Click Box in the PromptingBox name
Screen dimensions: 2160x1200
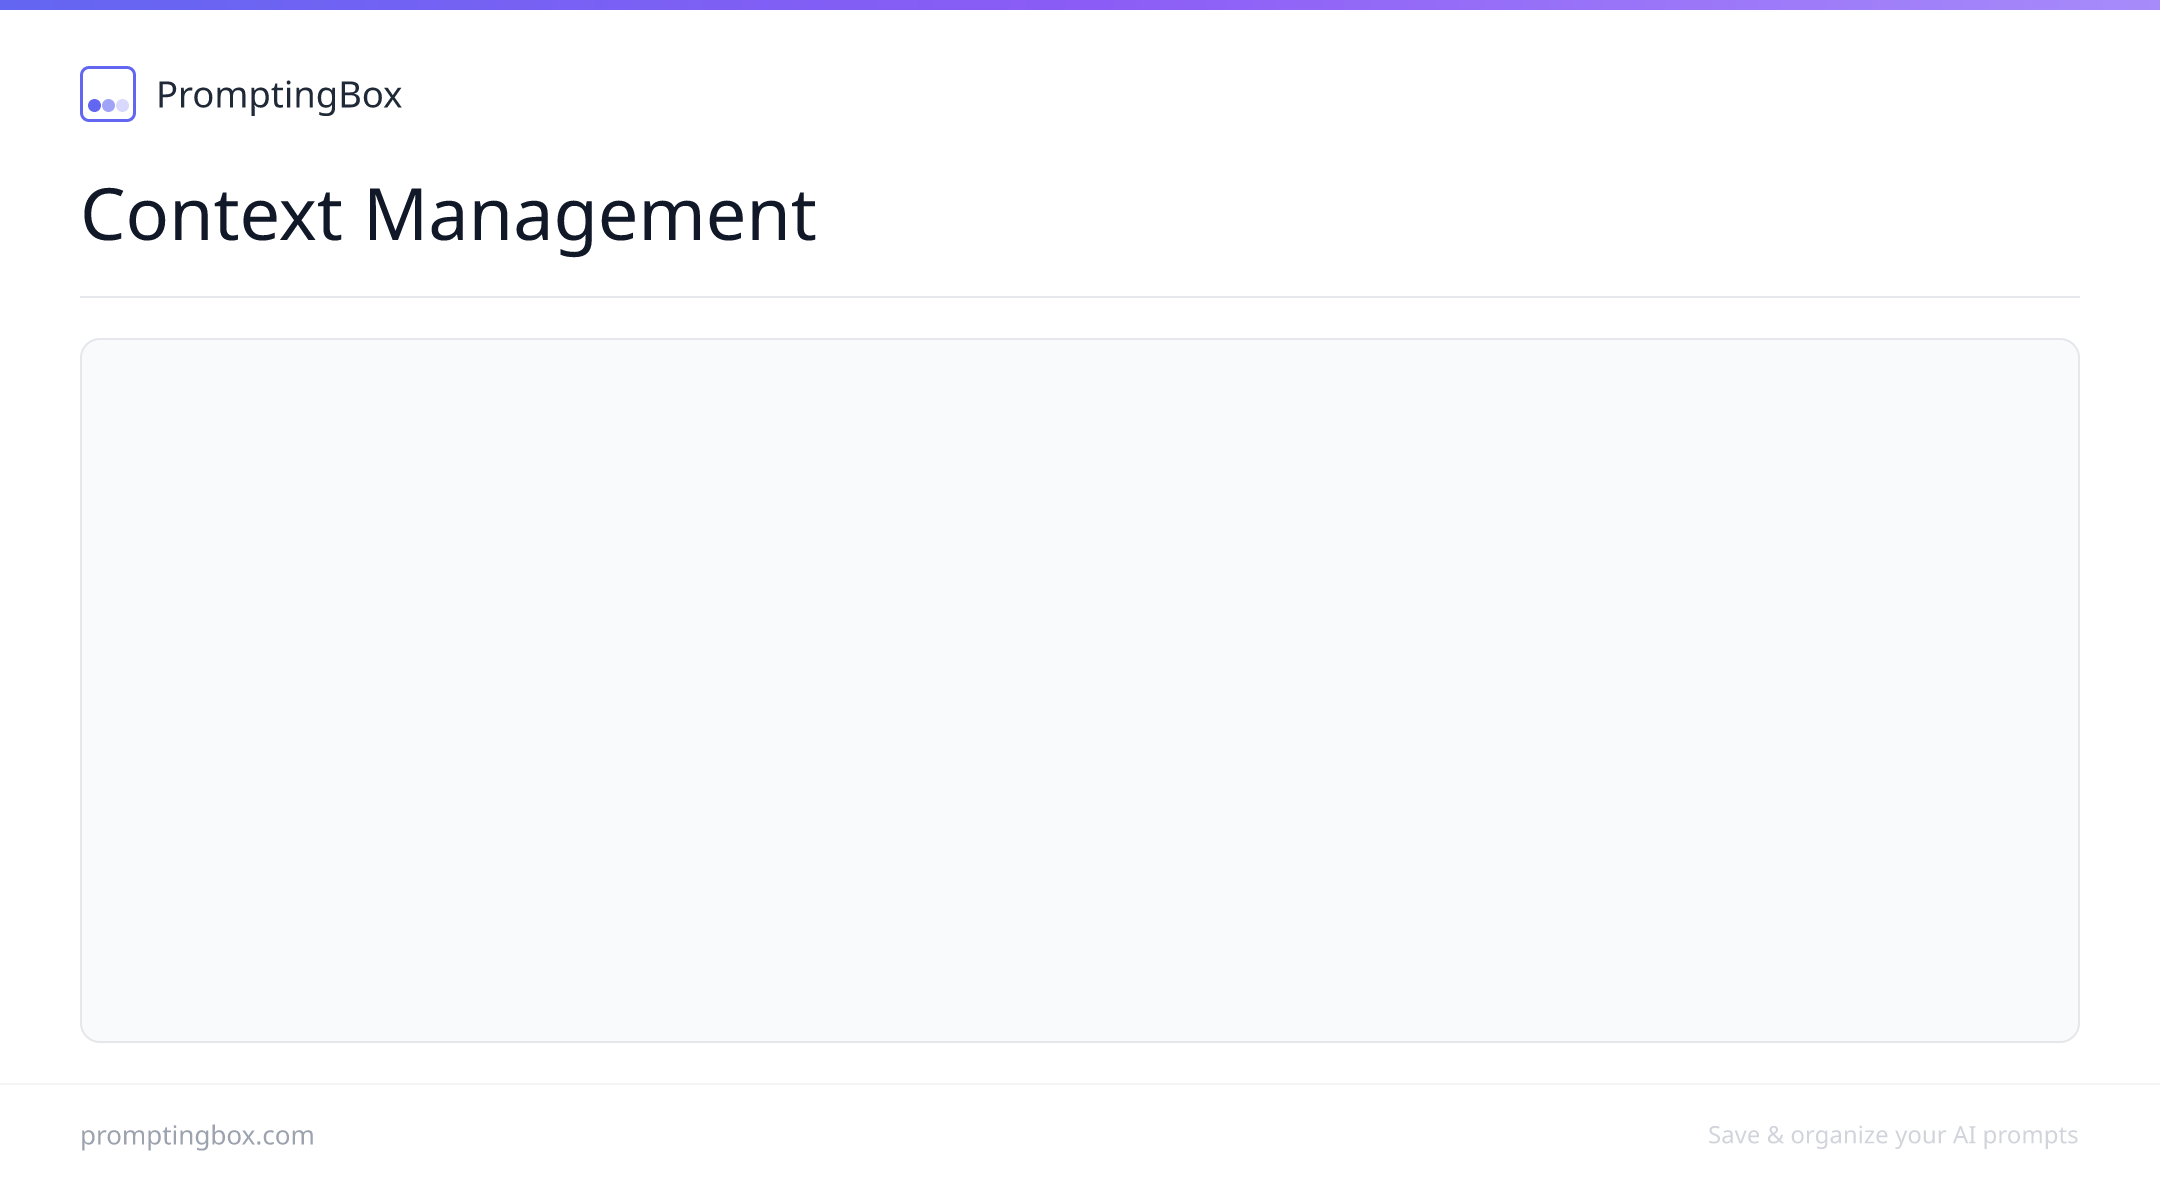(370, 95)
